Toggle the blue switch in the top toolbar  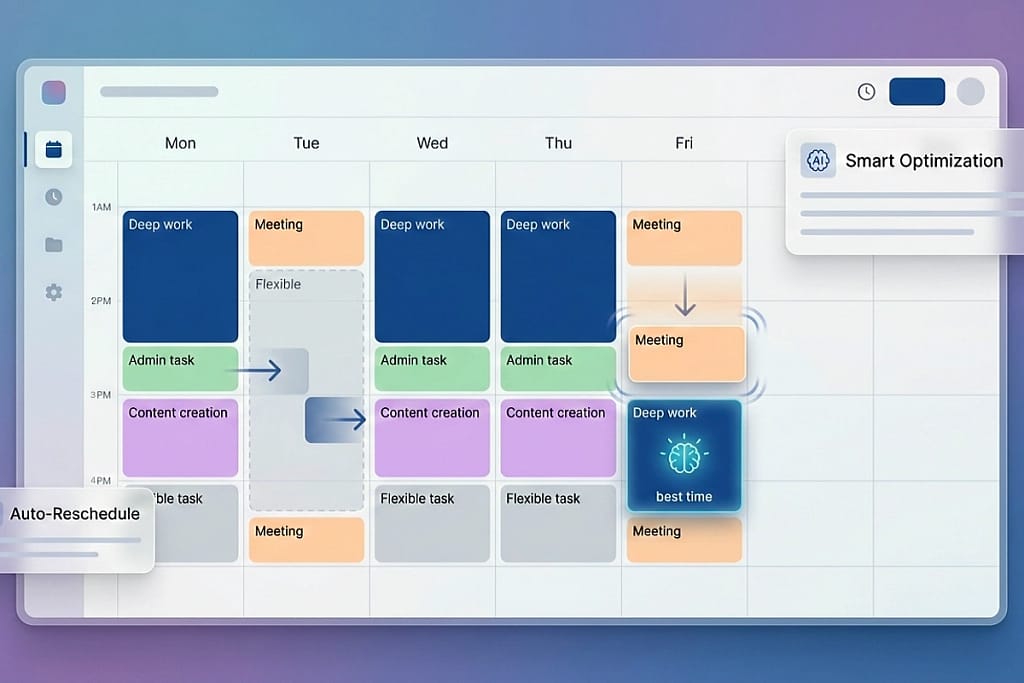point(917,91)
